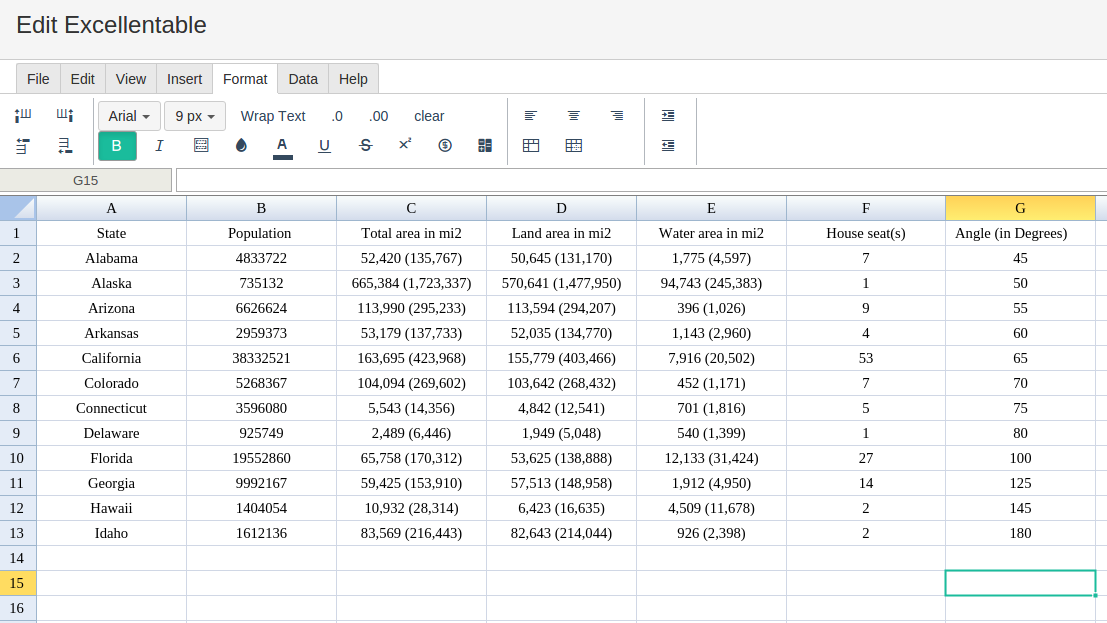Click the merge cells icon
This screenshot has height=623, width=1107.
point(485,146)
